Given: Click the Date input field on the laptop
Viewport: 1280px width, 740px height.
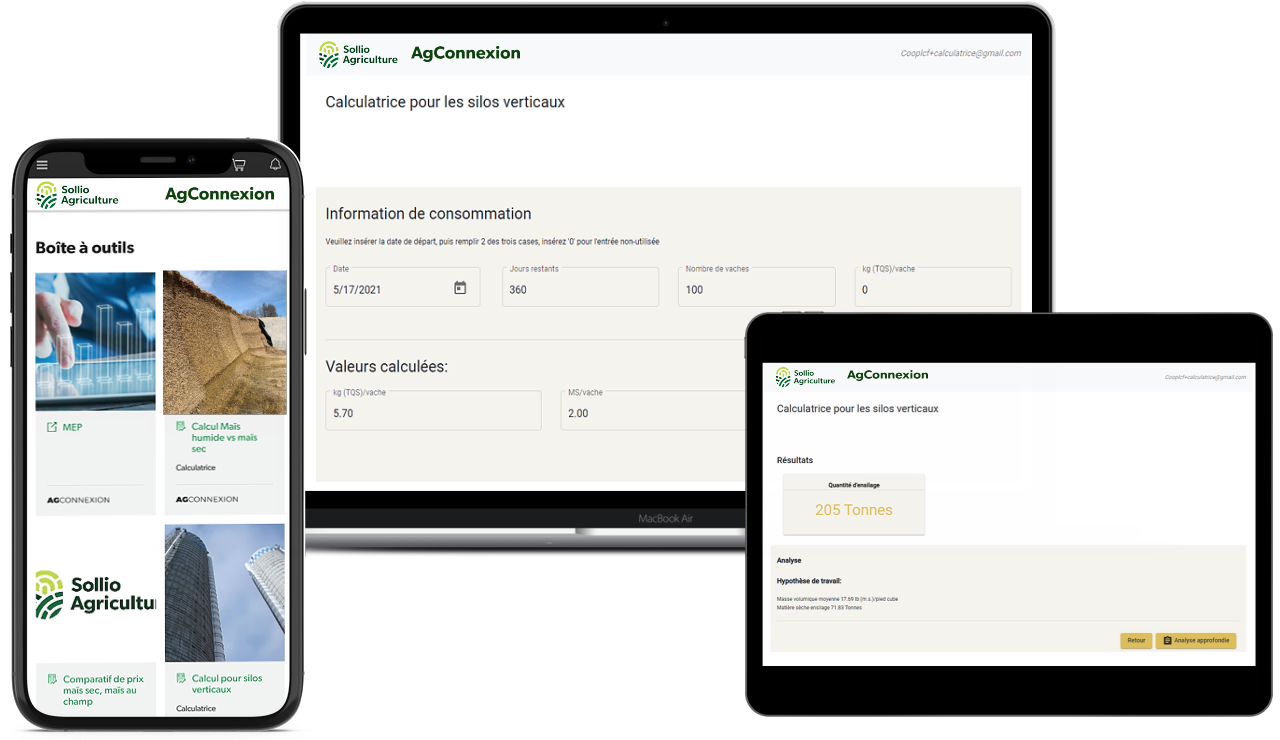Looking at the screenshot, I should (x=403, y=286).
